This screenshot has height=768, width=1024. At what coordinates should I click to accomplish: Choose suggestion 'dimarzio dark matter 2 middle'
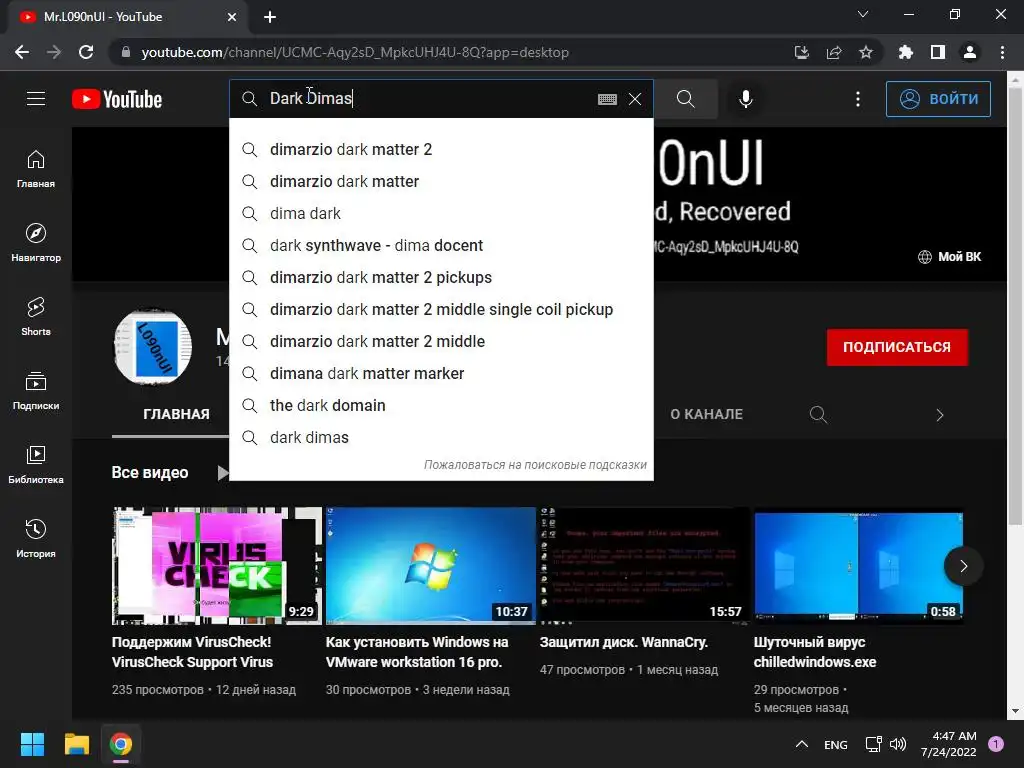[441, 342]
